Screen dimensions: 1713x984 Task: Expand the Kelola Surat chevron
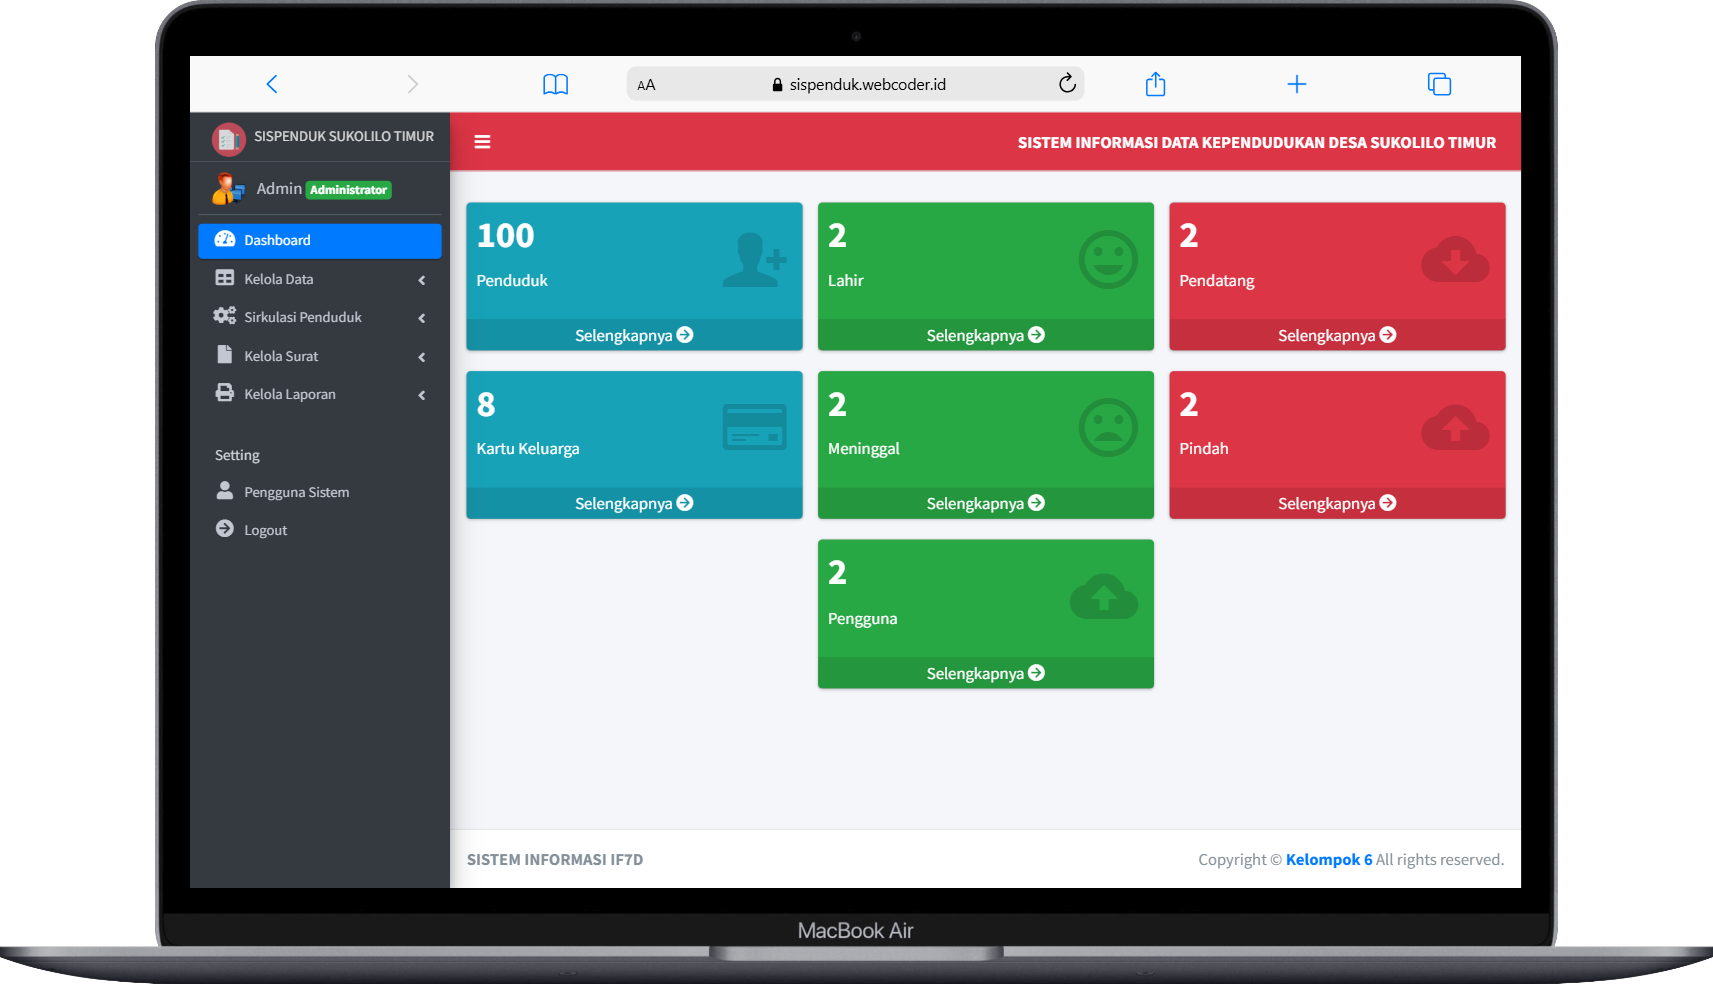click(422, 357)
